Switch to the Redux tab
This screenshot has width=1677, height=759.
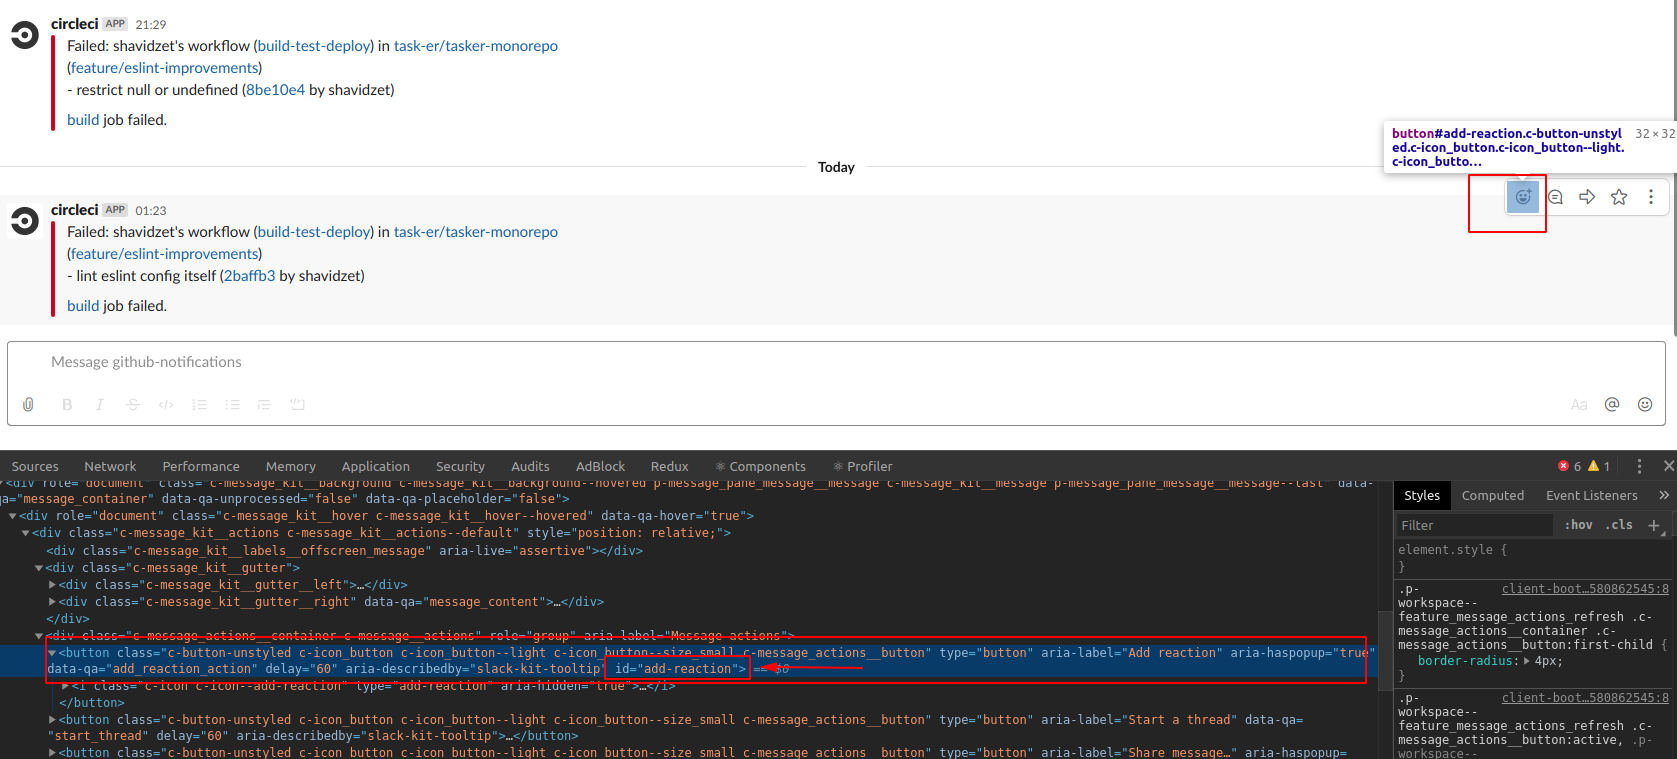(x=669, y=466)
